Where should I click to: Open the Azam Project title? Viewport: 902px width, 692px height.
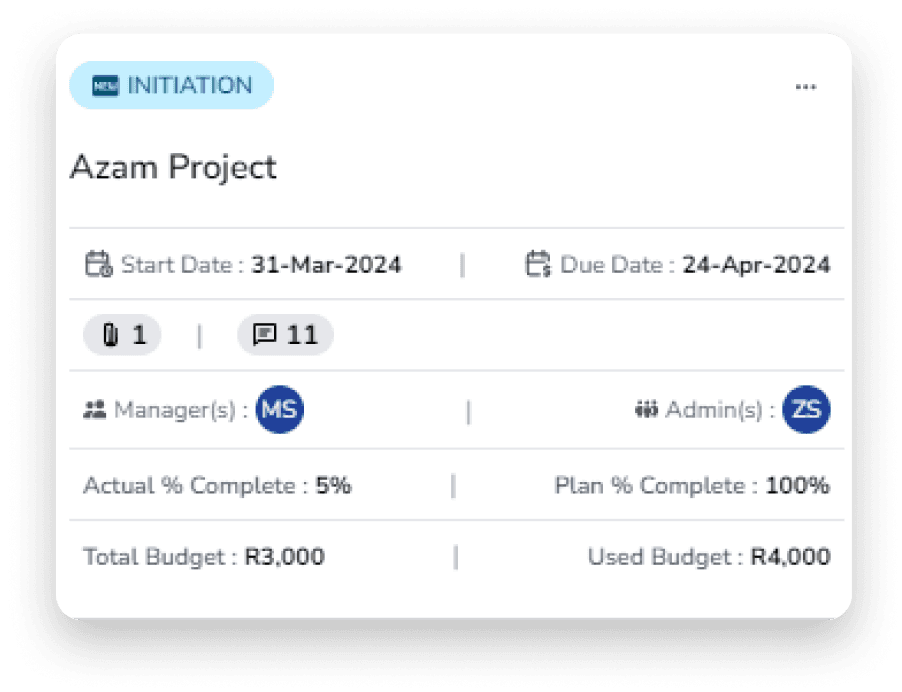pyautogui.click(x=173, y=167)
